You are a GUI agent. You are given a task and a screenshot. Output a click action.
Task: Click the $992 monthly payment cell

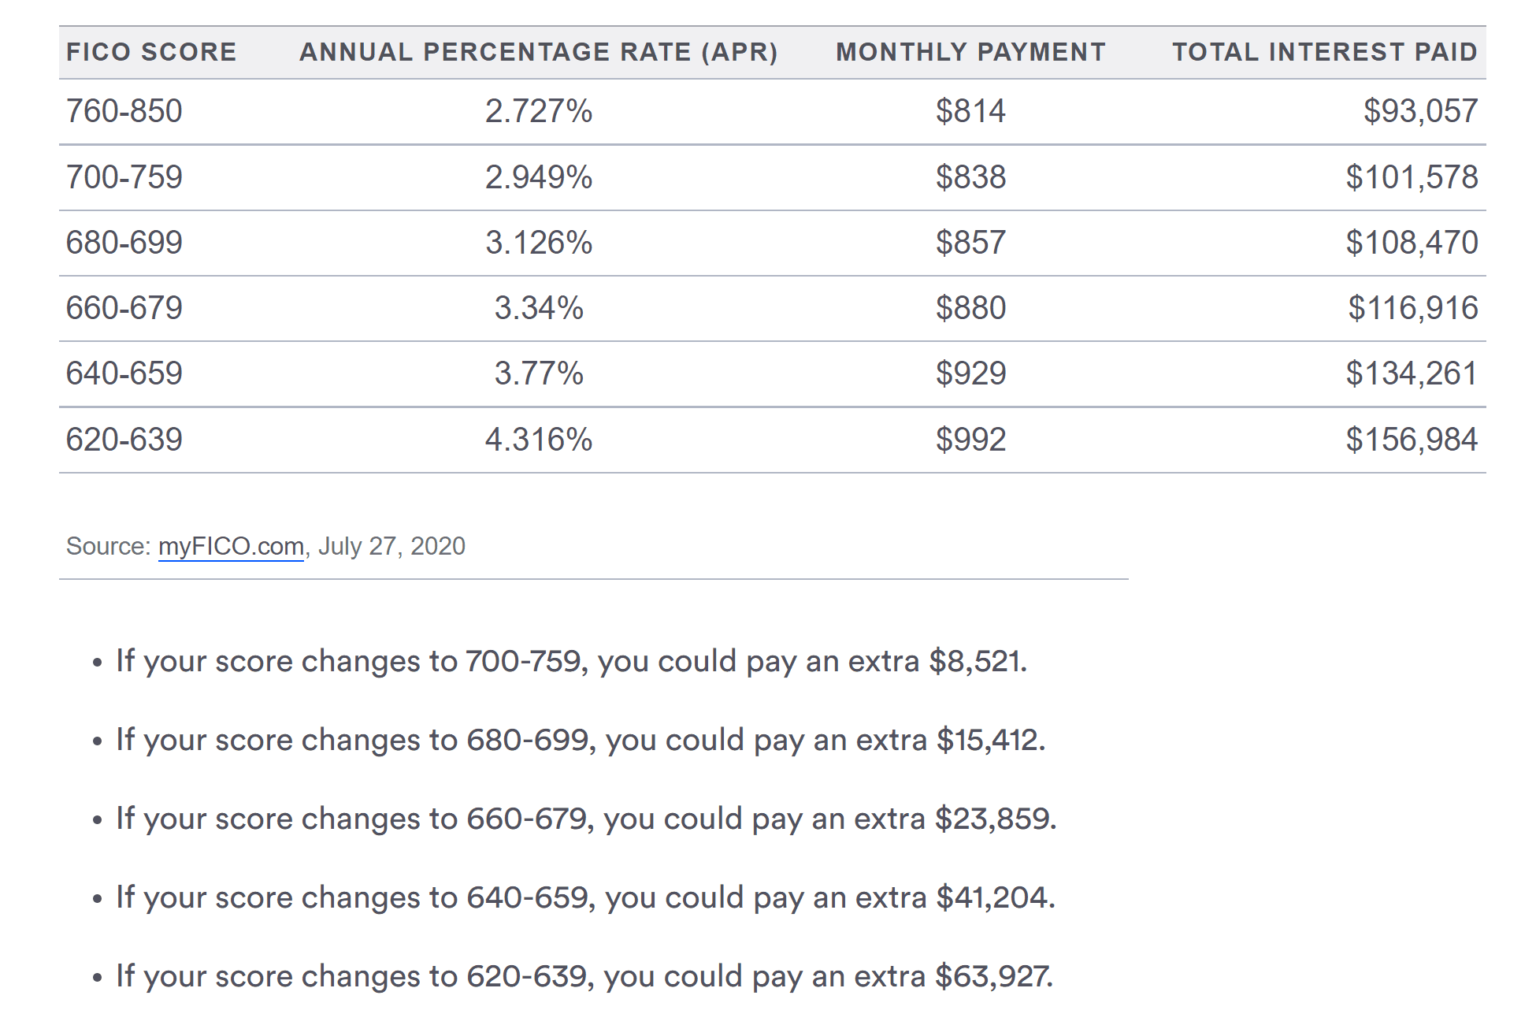971,439
